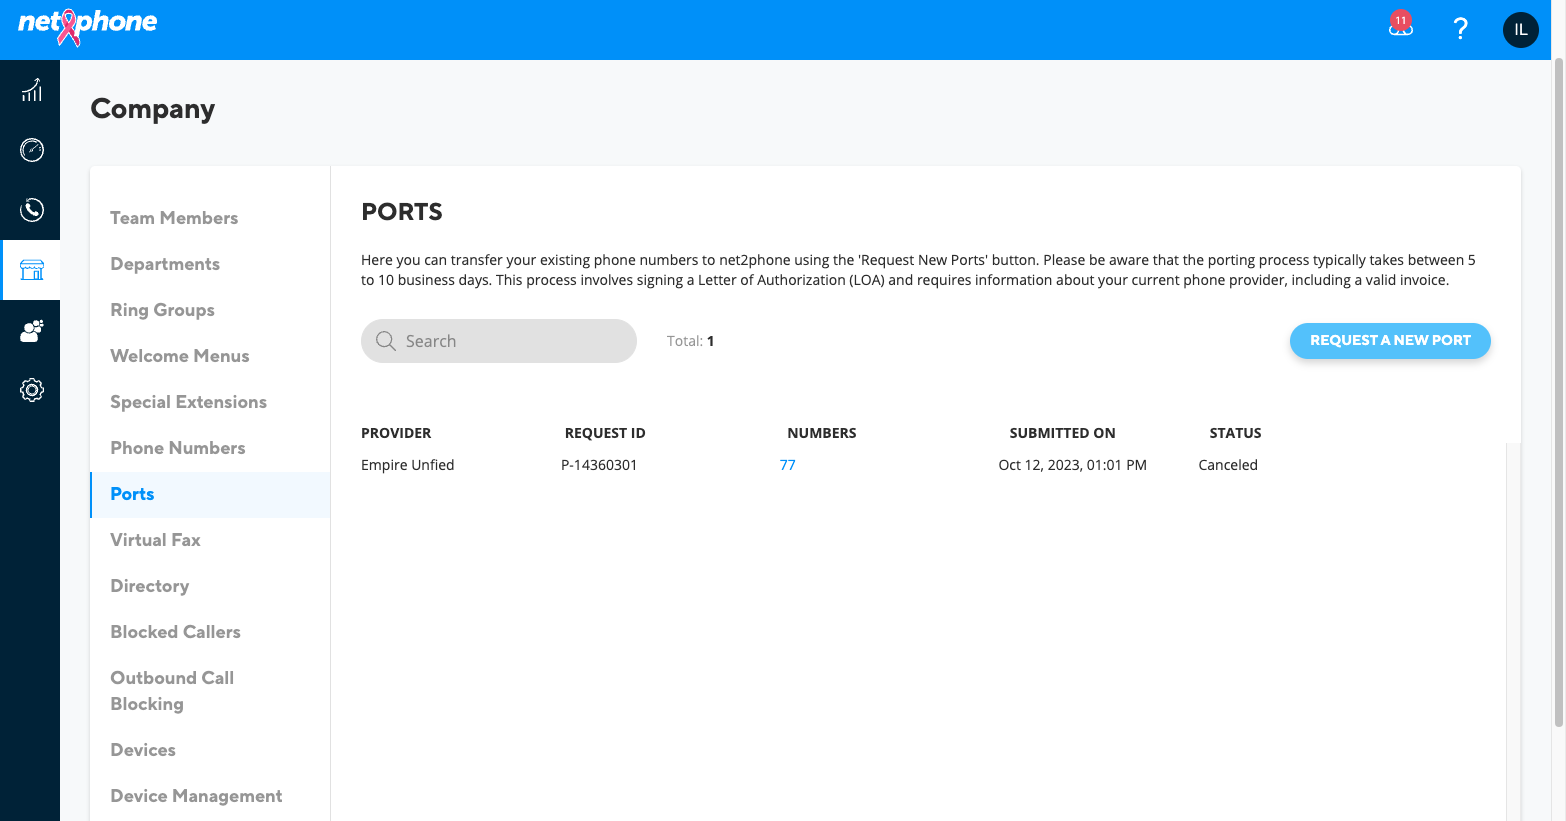
Task: Open the Directory section
Action: [x=149, y=586]
